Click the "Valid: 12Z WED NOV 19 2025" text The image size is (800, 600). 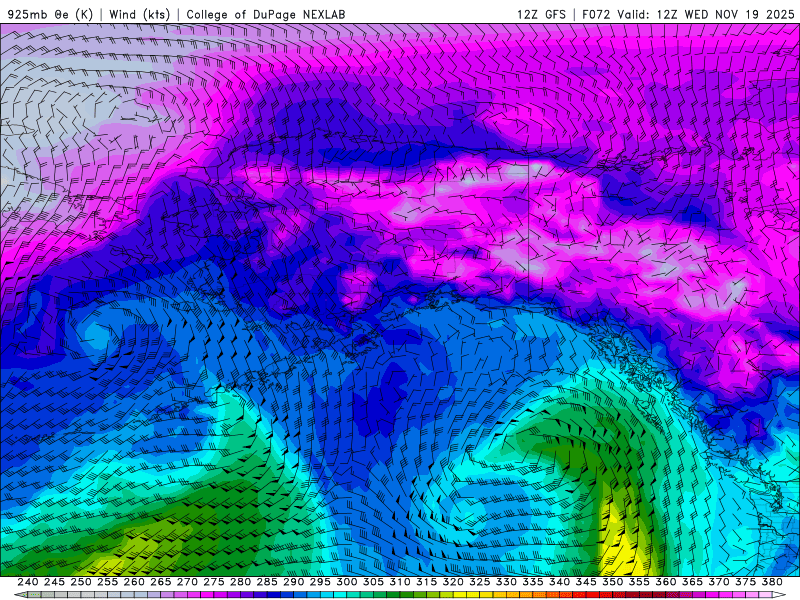click(706, 14)
